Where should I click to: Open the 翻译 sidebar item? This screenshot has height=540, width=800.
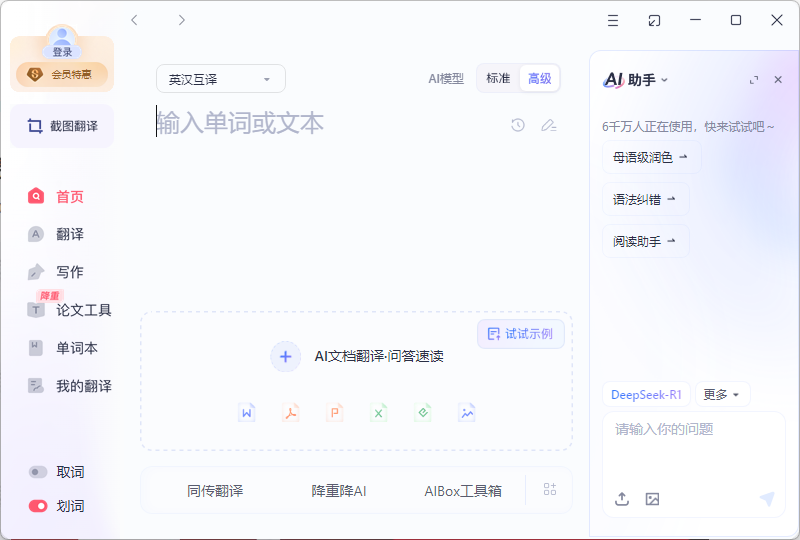[x=56, y=234]
